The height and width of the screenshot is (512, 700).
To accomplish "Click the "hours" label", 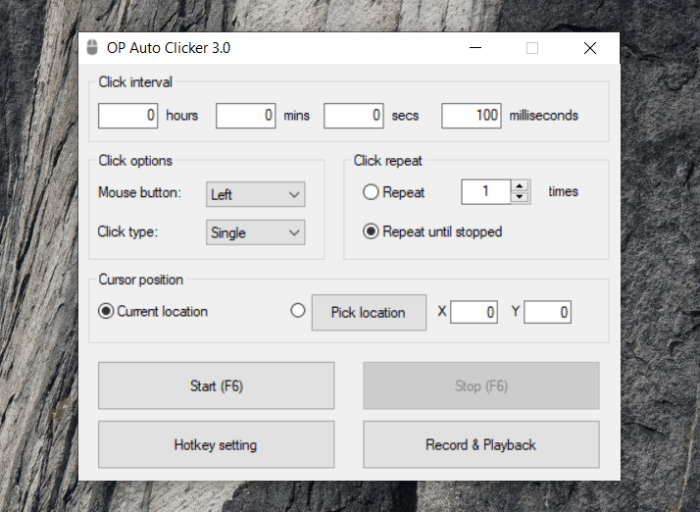I will click(182, 116).
